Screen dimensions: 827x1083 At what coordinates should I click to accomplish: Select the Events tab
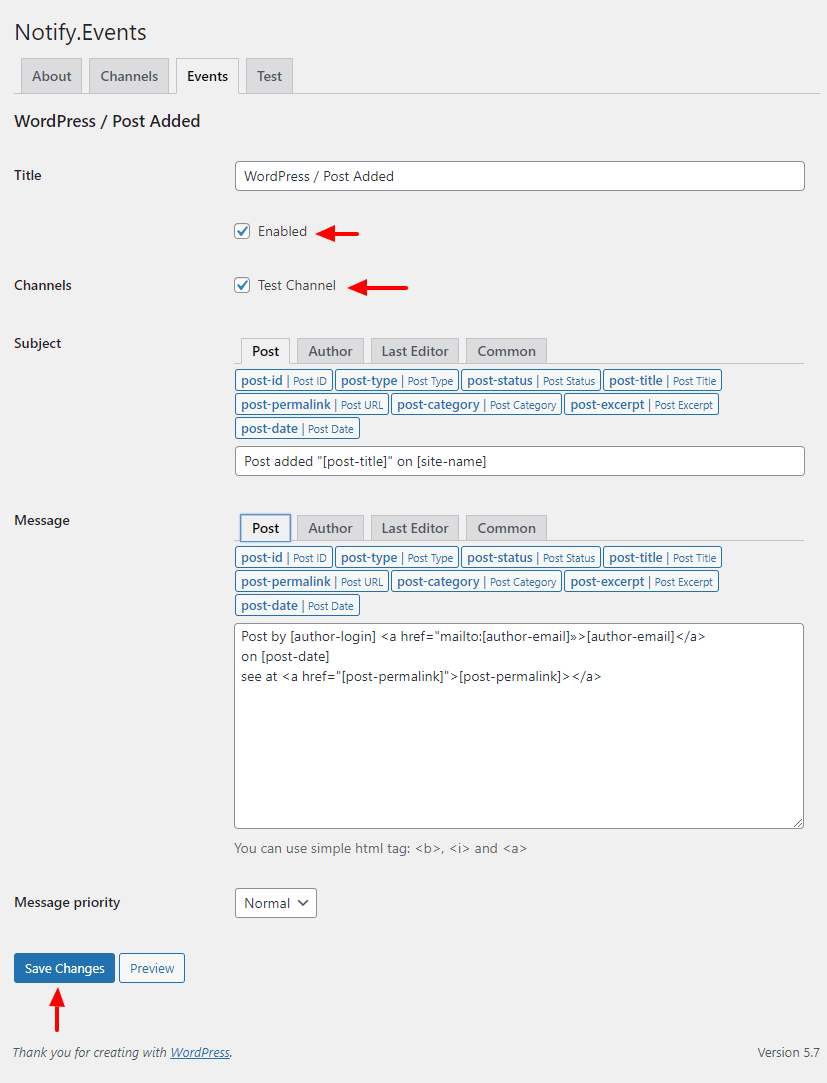207,76
